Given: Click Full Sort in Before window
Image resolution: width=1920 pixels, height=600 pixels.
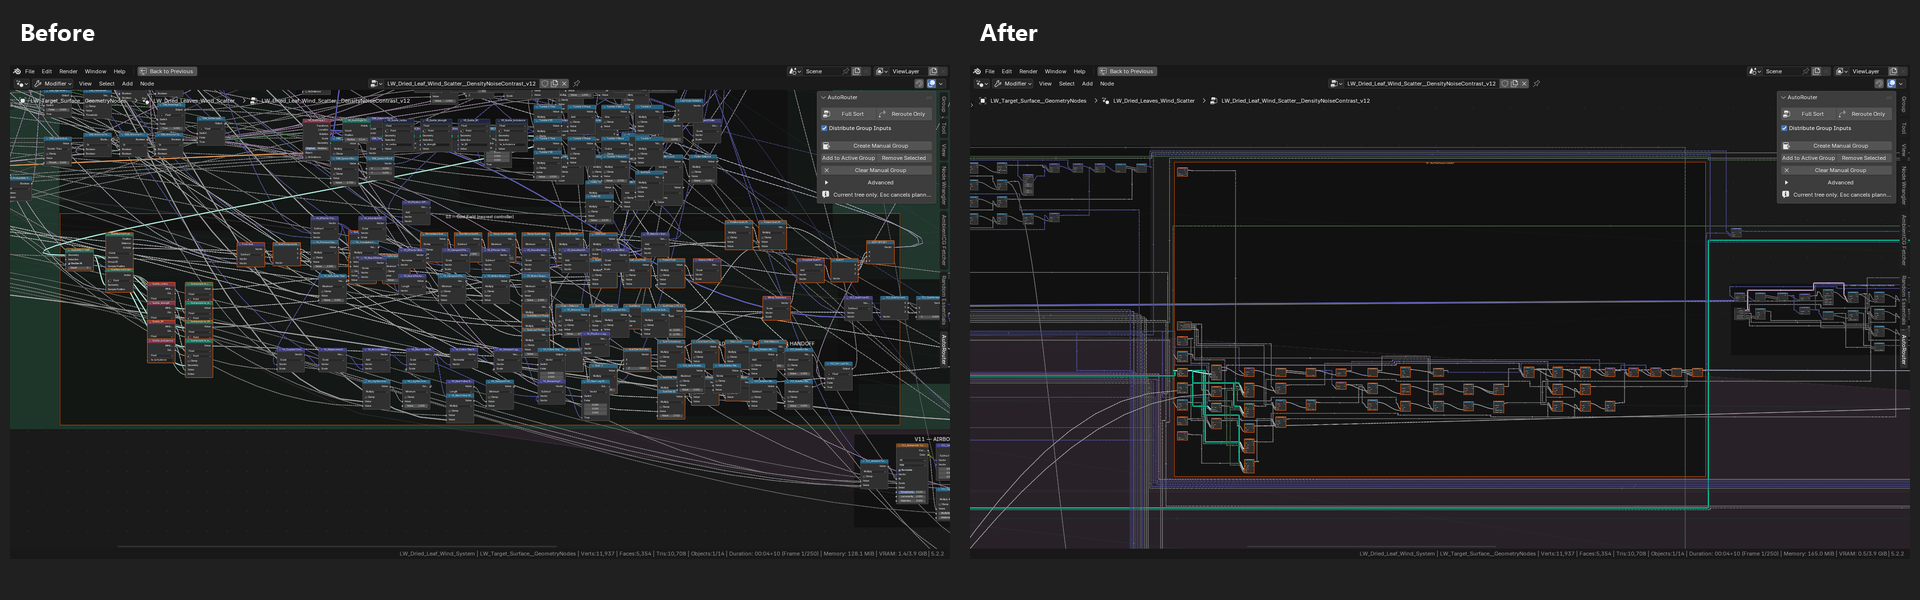Looking at the screenshot, I should tap(848, 114).
